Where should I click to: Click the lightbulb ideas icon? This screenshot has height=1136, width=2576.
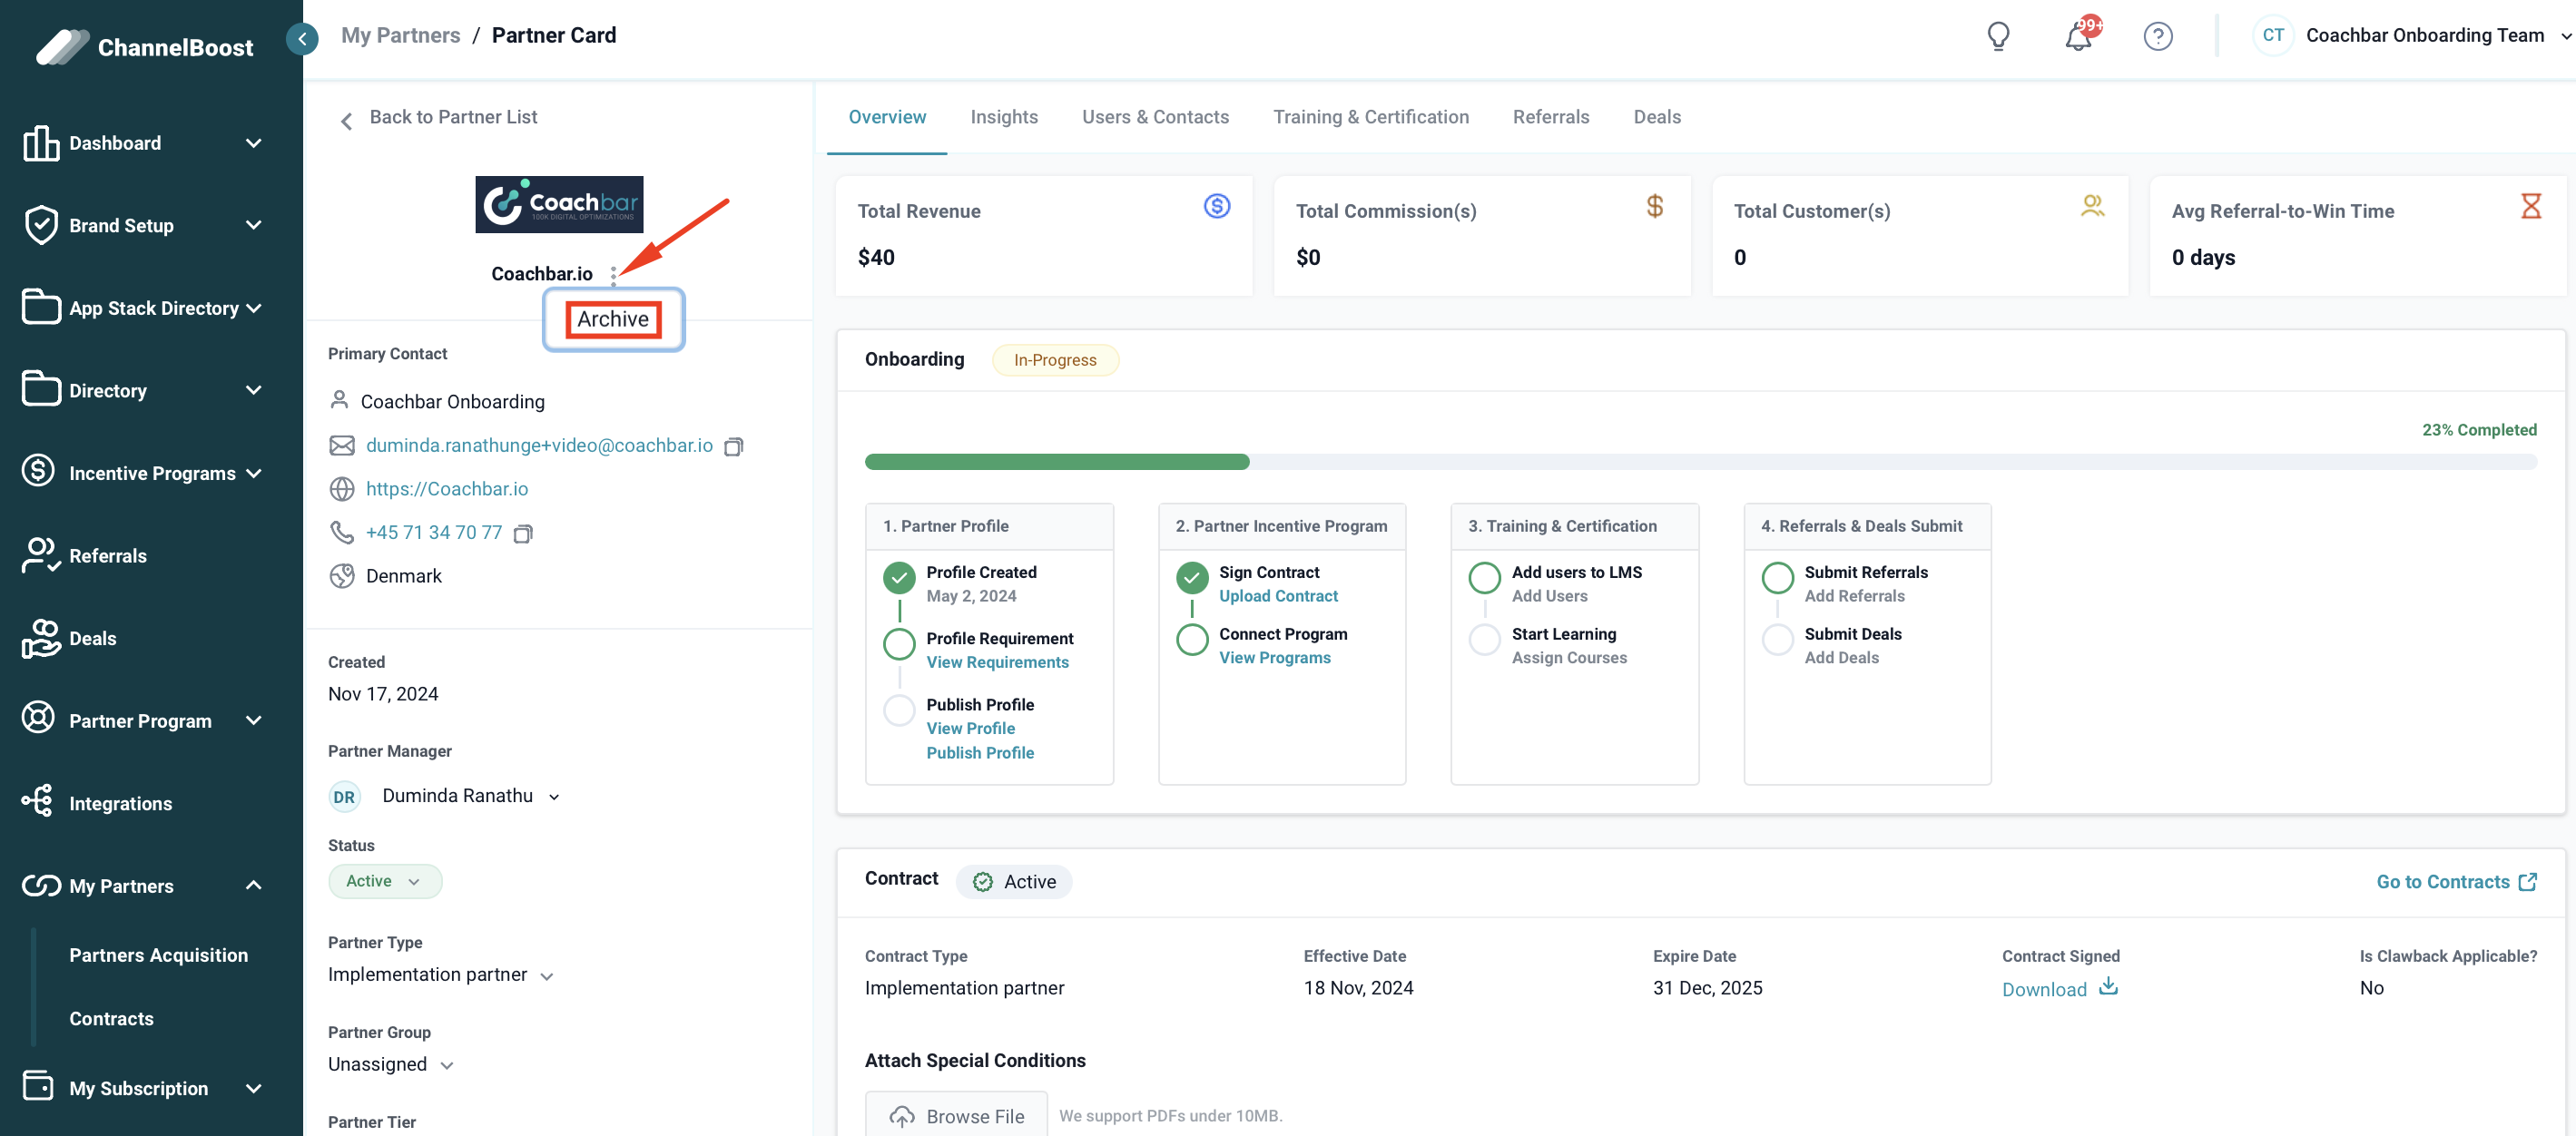coord(1997,36)
